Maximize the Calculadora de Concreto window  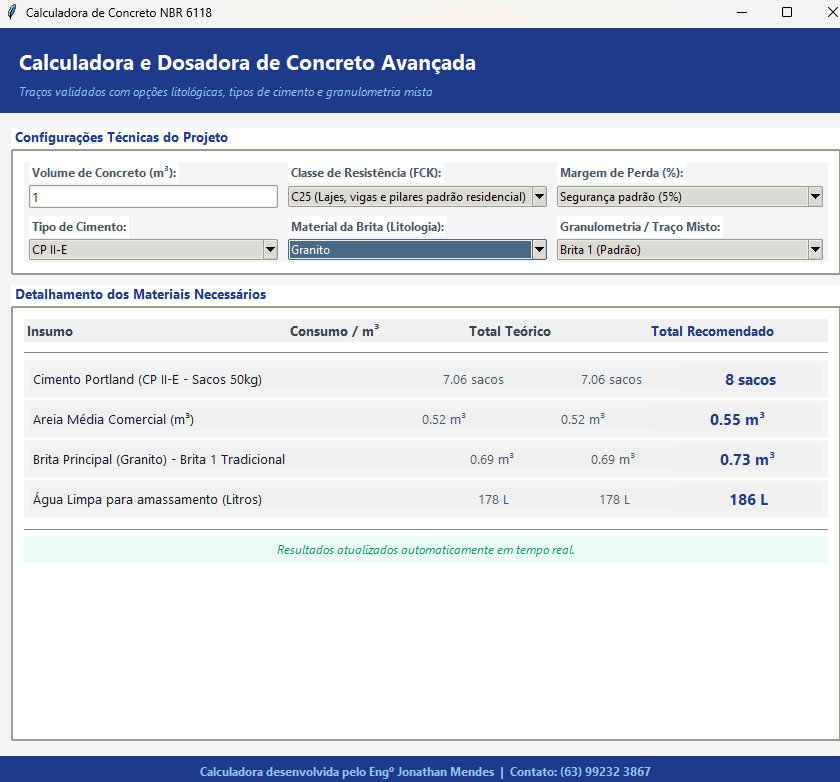coord(787,12)
